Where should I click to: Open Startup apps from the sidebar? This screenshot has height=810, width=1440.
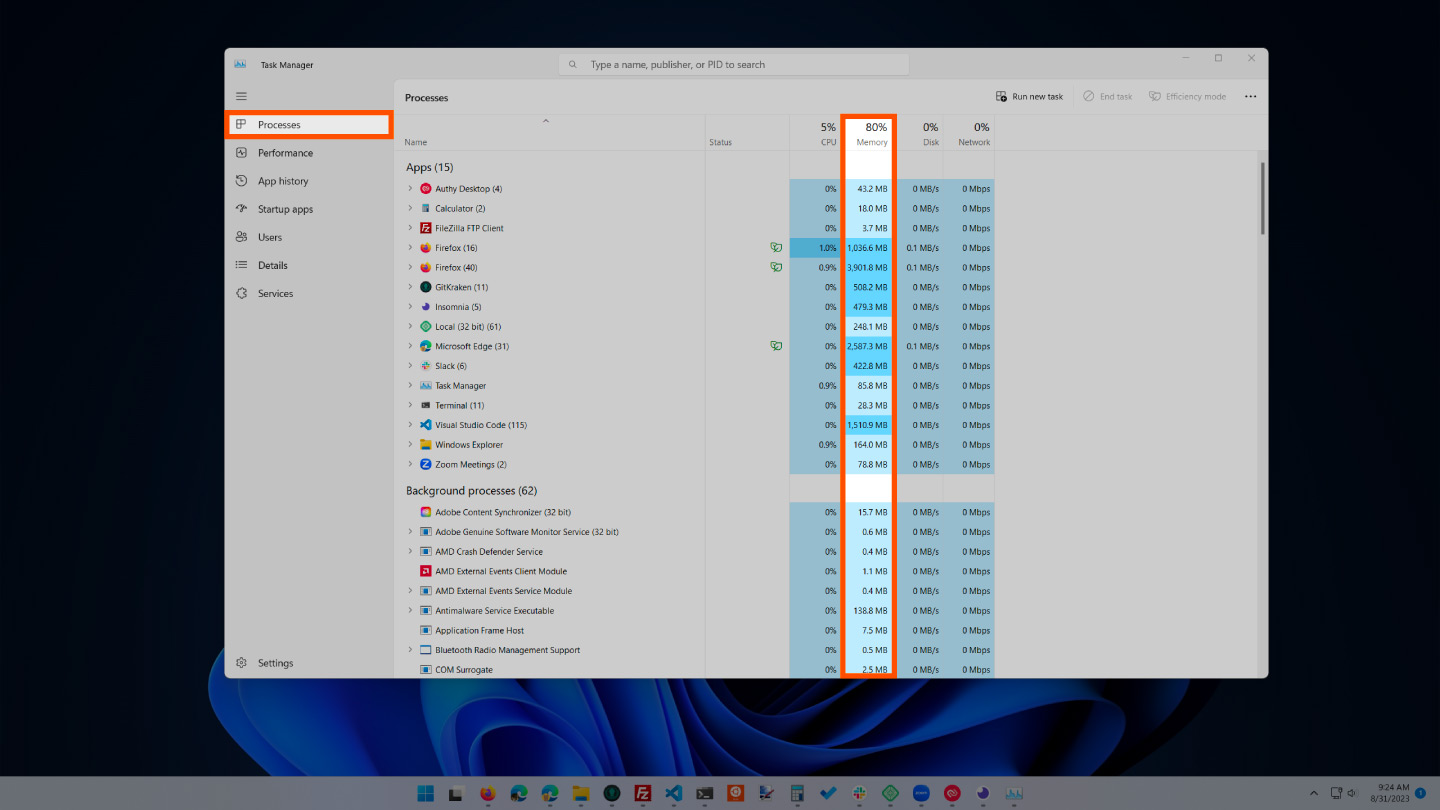coord(241,208)
